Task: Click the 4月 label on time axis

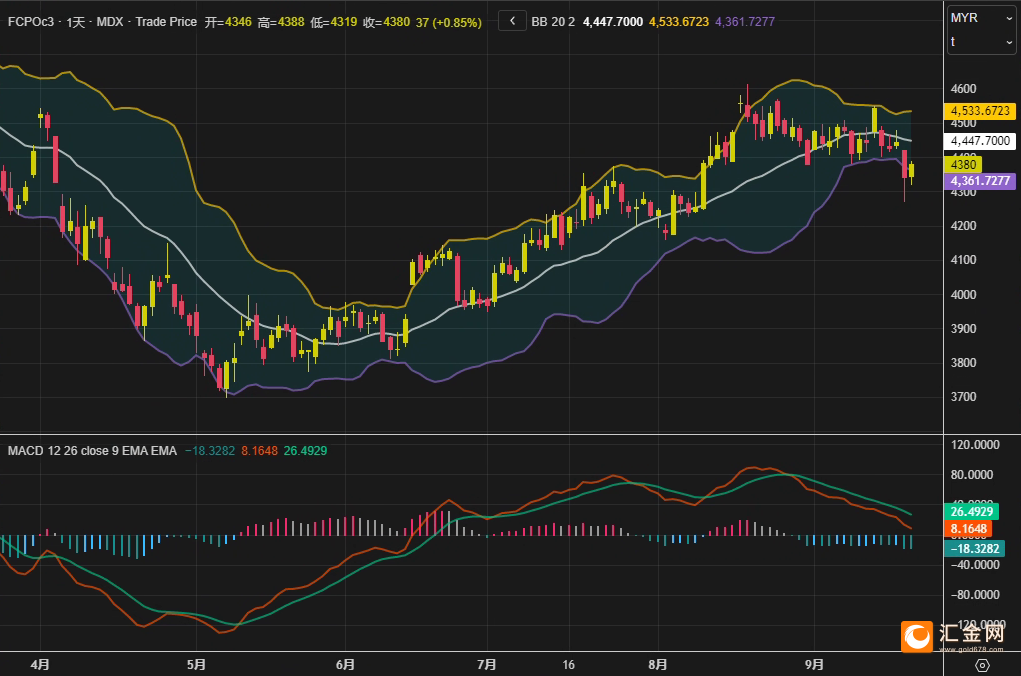Action: pos(40,664)
